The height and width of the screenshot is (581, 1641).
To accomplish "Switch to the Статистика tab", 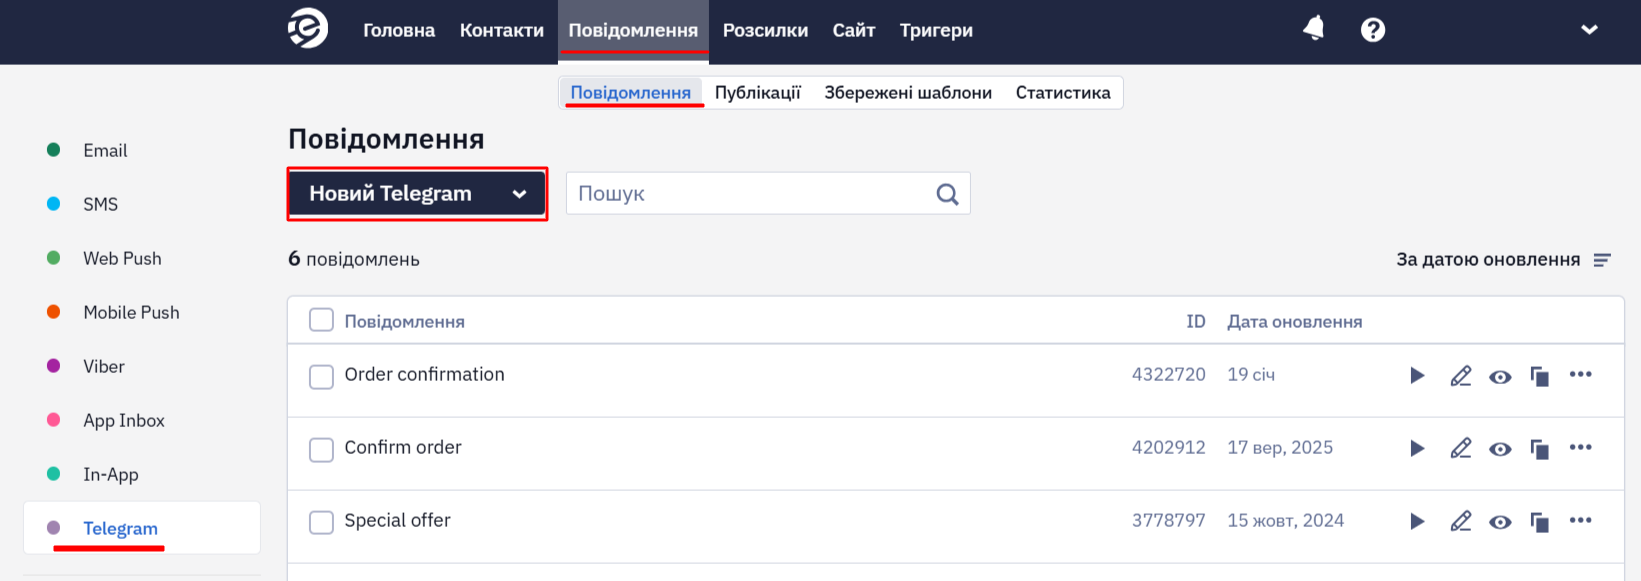I will coord(1063,93).
